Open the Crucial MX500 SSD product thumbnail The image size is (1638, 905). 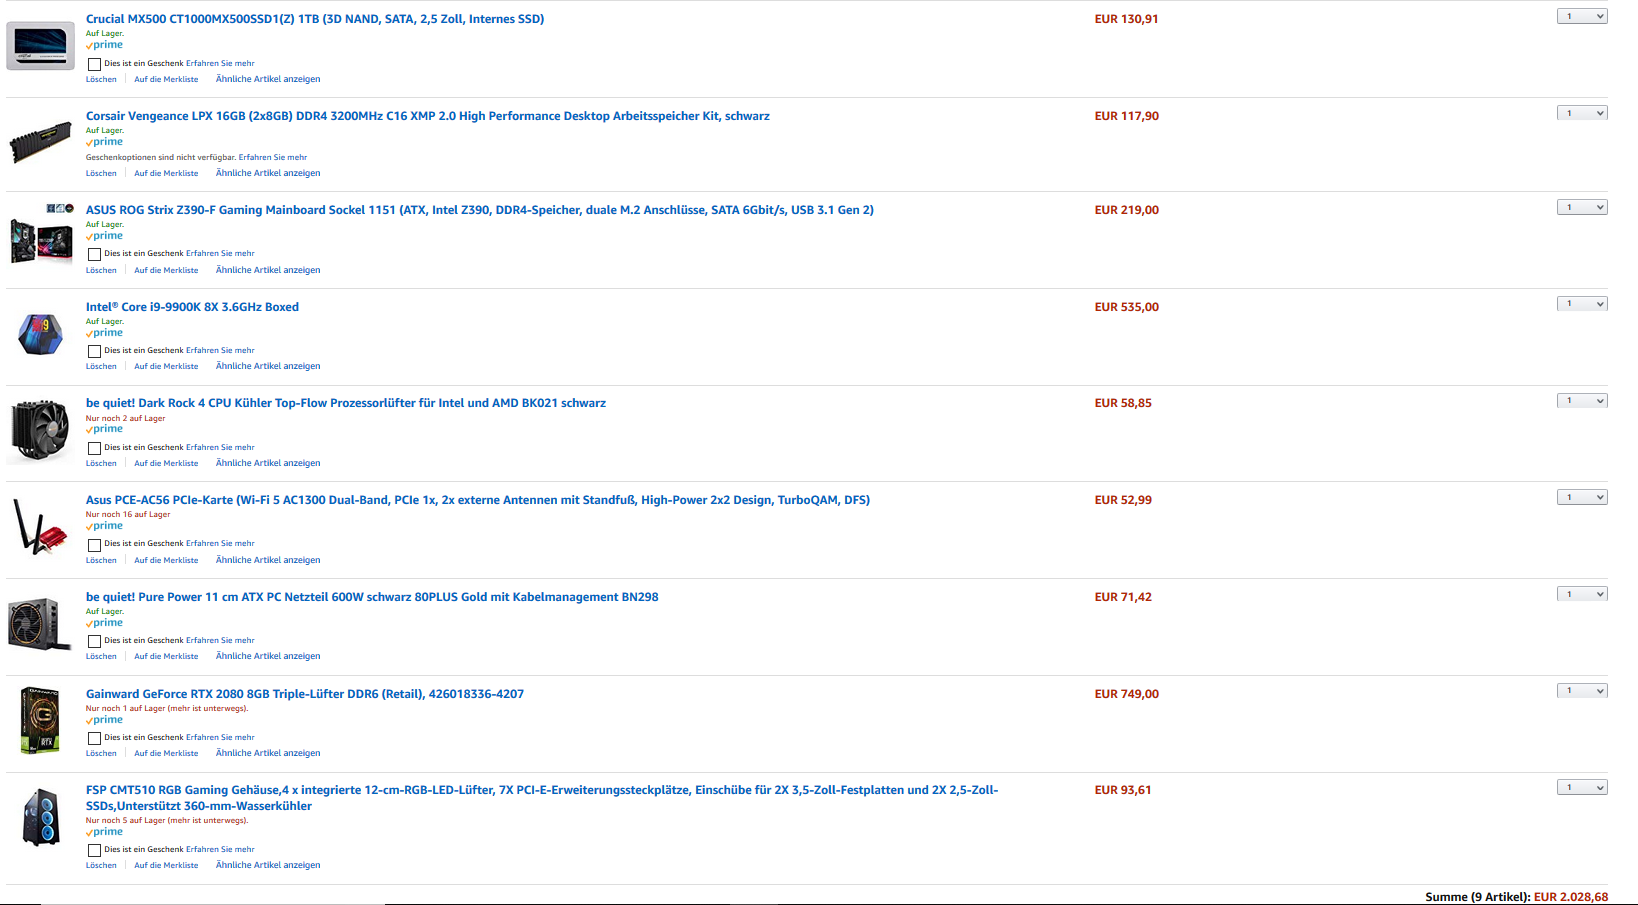[40, 46]
